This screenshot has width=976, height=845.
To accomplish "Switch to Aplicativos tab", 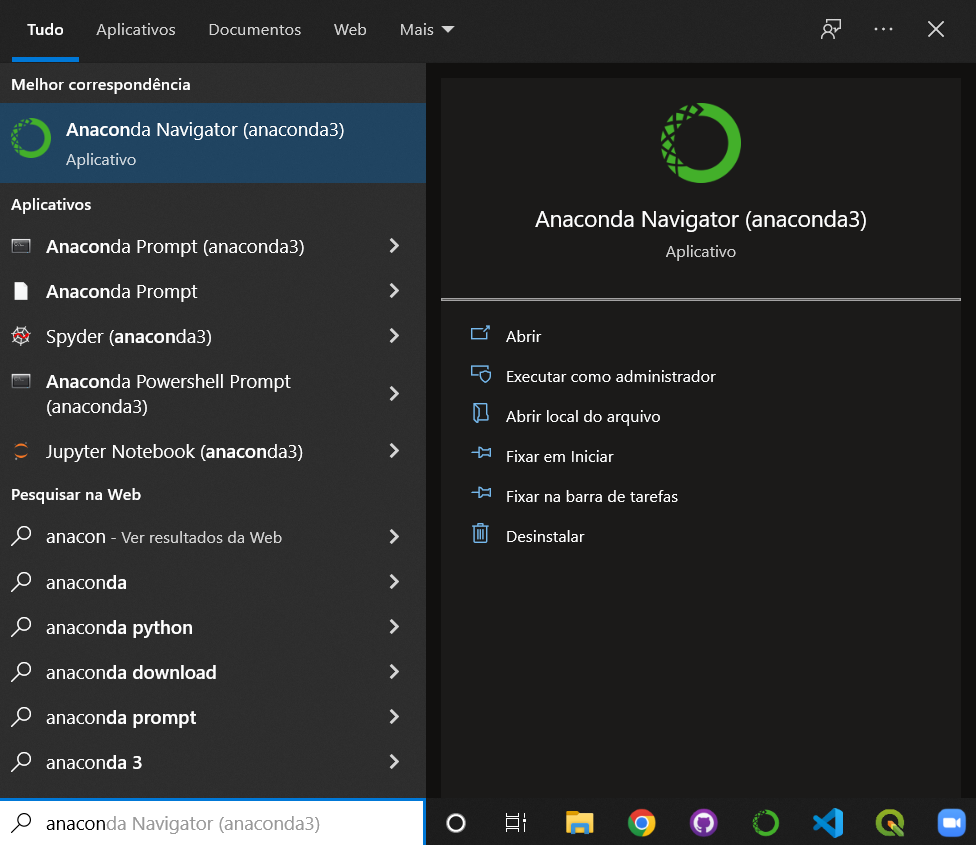I will tap(136, 29).
